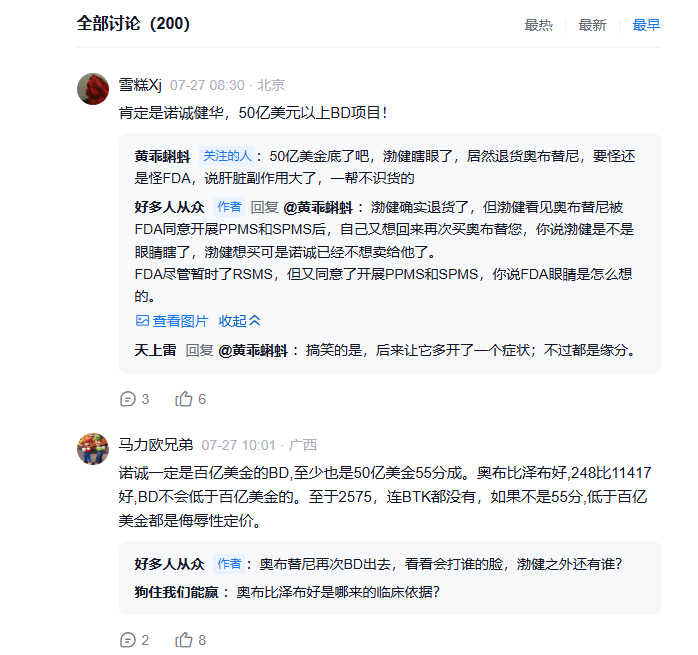698x655 pixels.
Task: Click the username 马力欧兄弟
Action: (x=156, y=445)
